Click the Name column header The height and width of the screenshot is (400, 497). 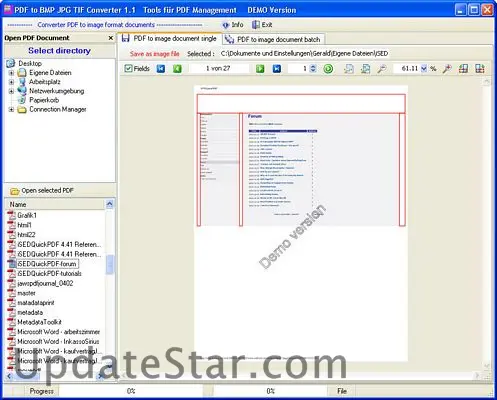[55, 204]
